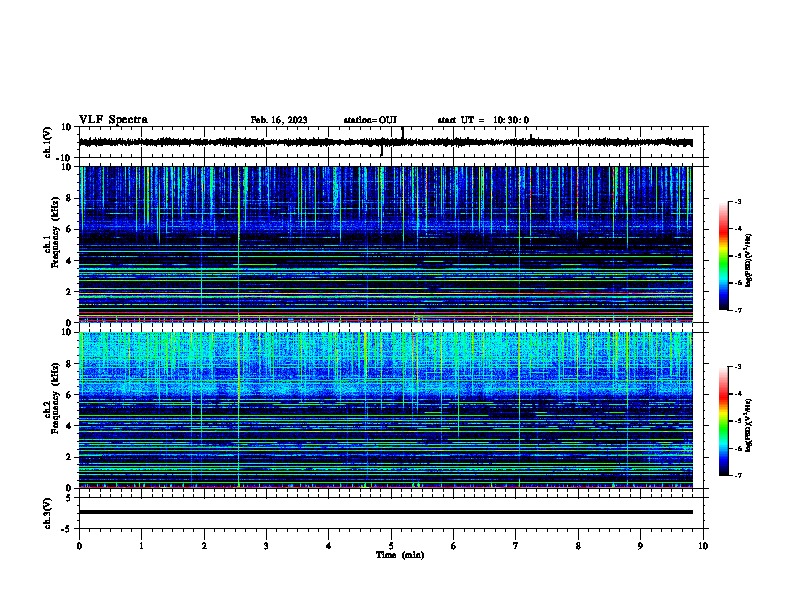
Task: Click the ch.1 spectrogram color scale bar
Action: [724, 256]
